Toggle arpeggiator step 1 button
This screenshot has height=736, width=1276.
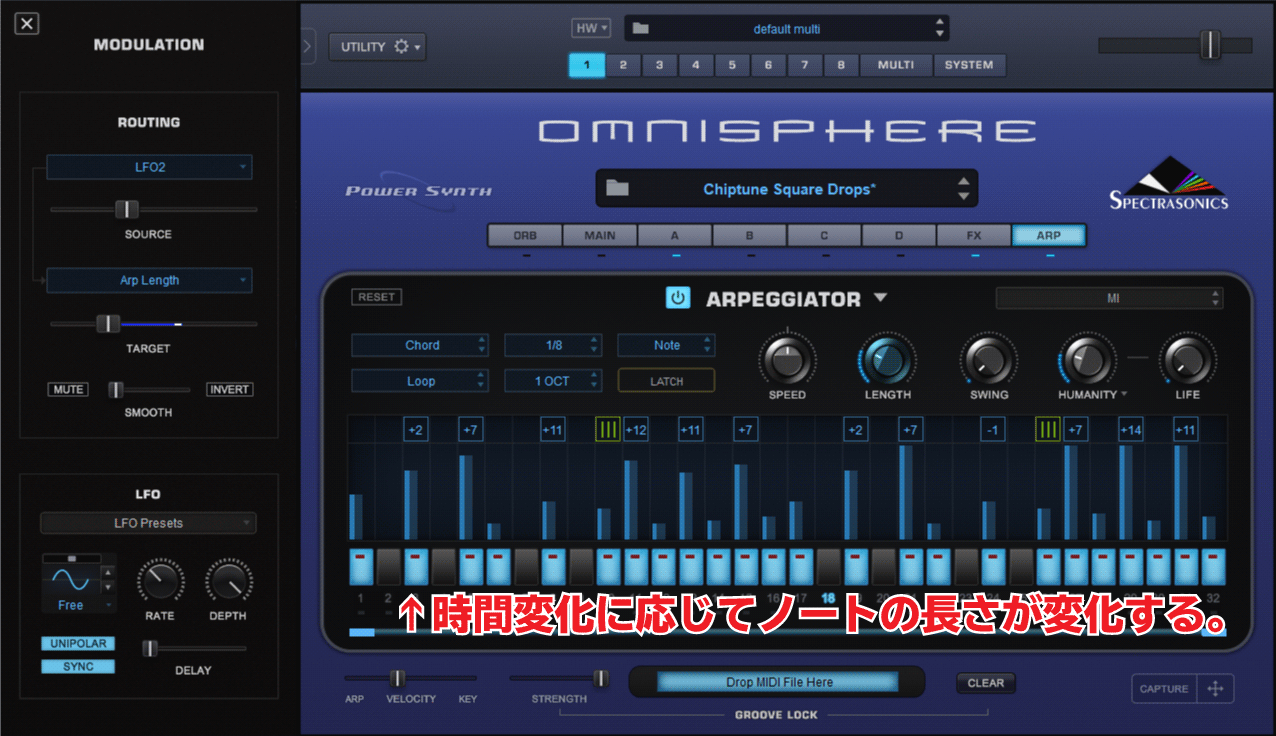pyautogui.click(x=361, y=566)
